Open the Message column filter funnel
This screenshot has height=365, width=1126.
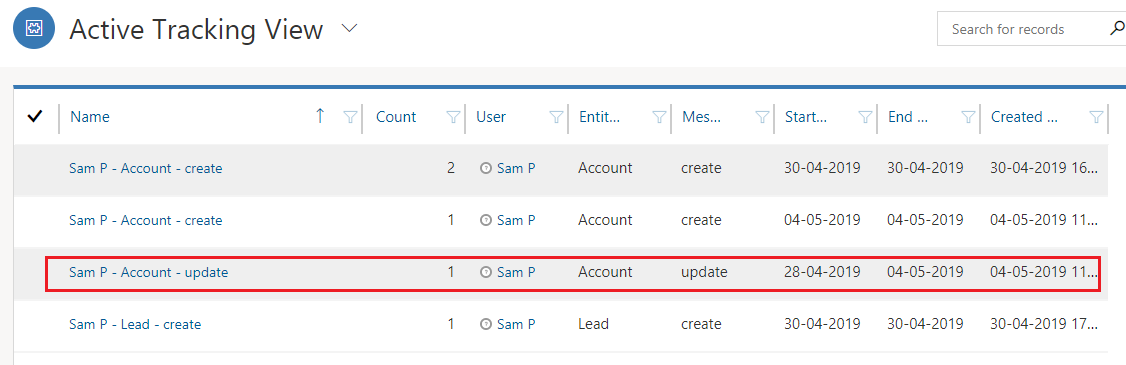pyautogui.click(x=762, y=117)
